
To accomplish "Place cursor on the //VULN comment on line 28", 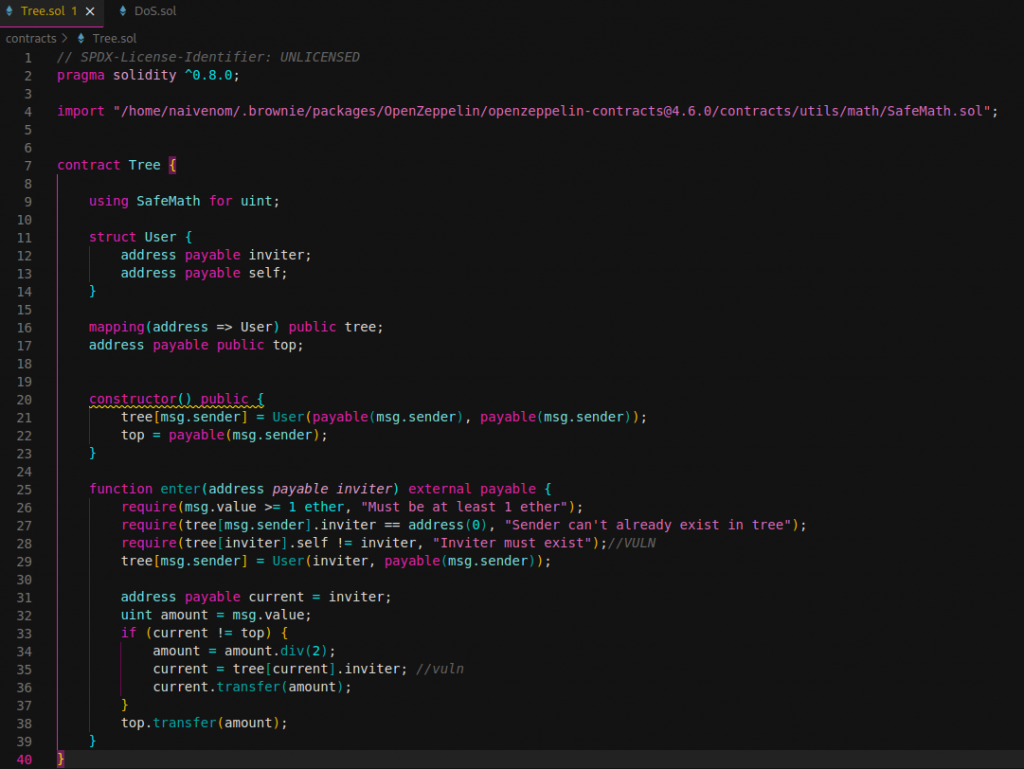I will coord(629,543).
